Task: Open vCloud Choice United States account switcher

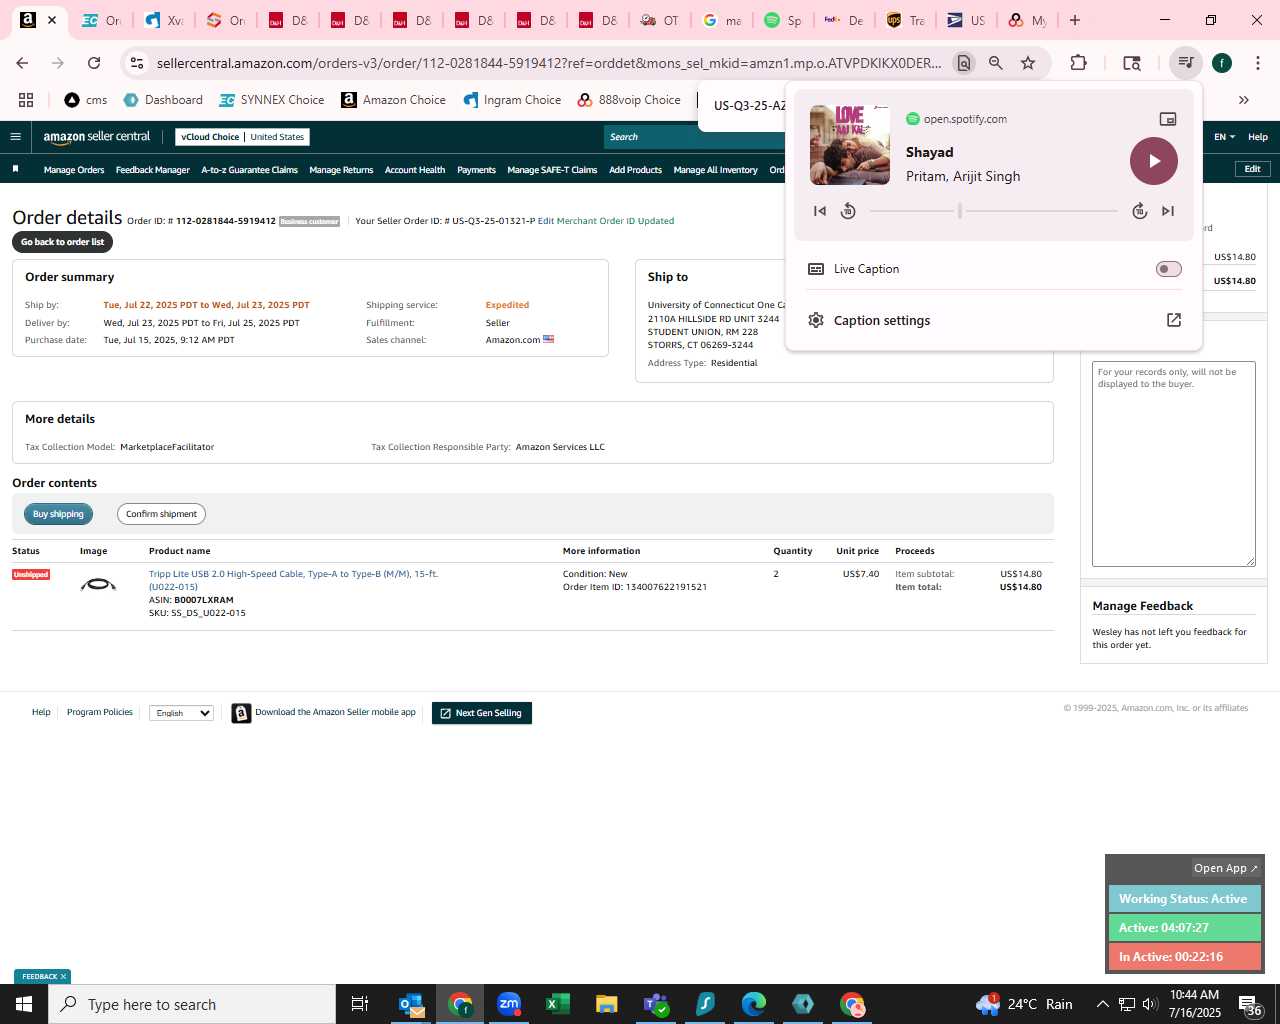Action: point(242,137)
